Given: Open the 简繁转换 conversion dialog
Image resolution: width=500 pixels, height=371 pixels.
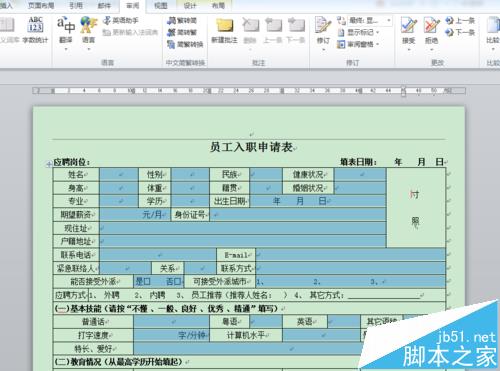Looking at the screenshot, I should click(185, 44).
